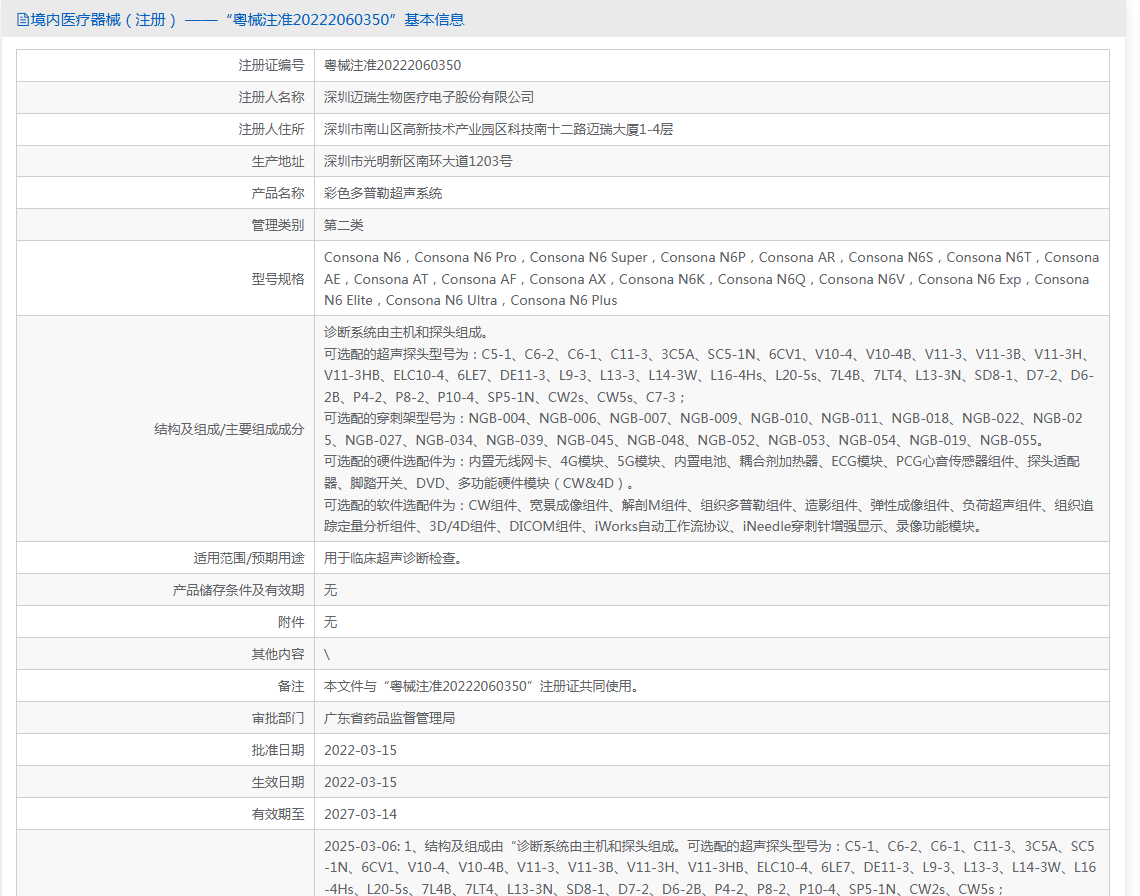Click the 批准日期 label
Image resolution: width=1140 pixels, height=896 pixels.
pos(278,751)
